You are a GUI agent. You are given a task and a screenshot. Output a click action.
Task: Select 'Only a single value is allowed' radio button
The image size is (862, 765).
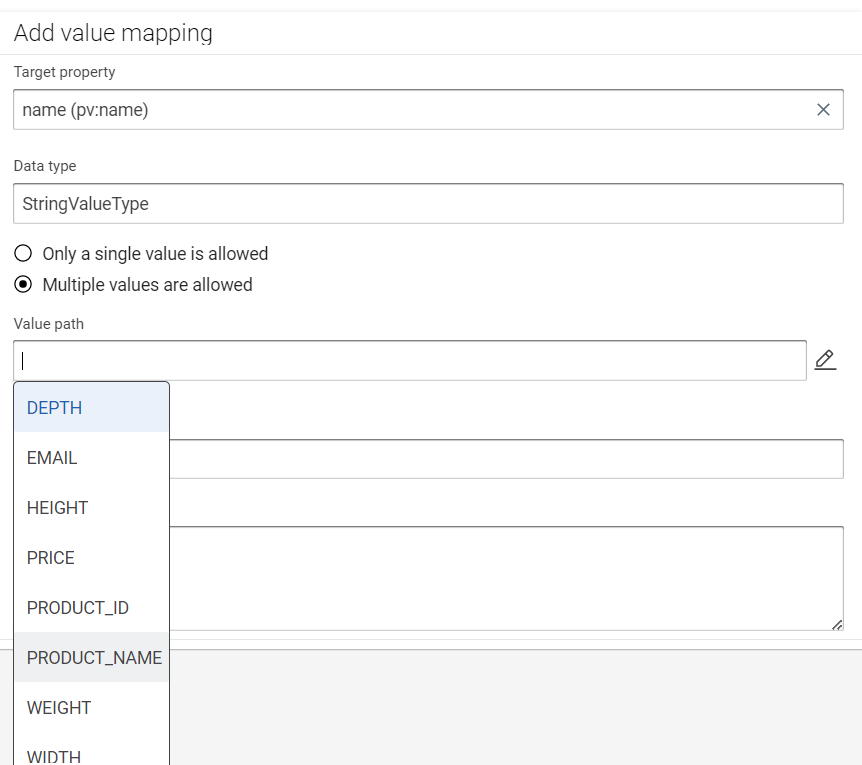click(x=23, y=254)
